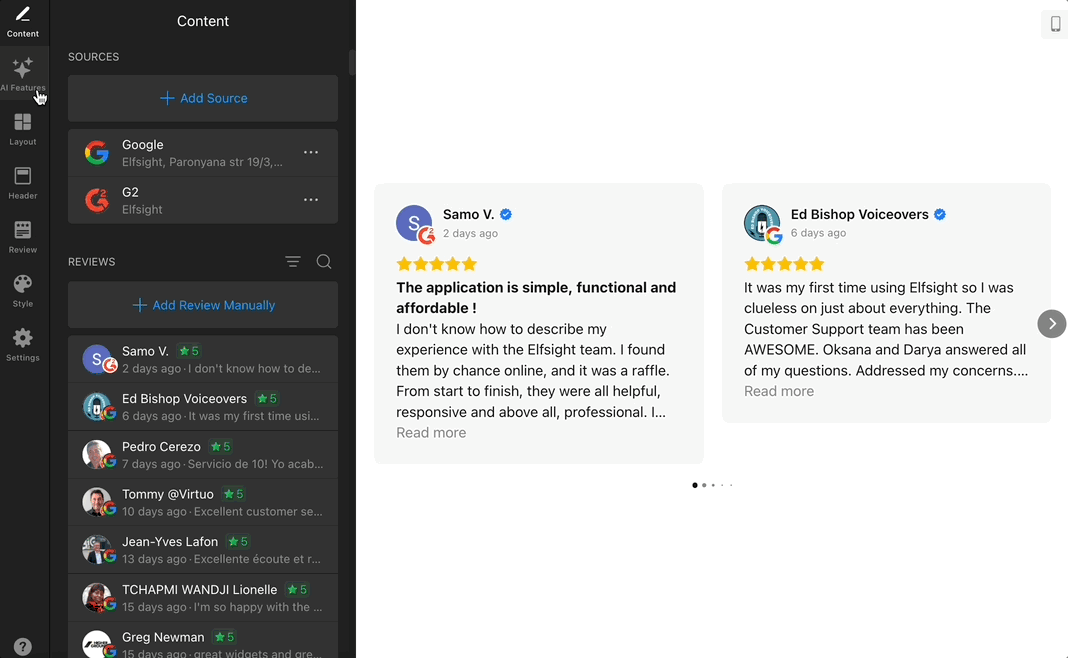Open Google source options menu

coord(311,153)
